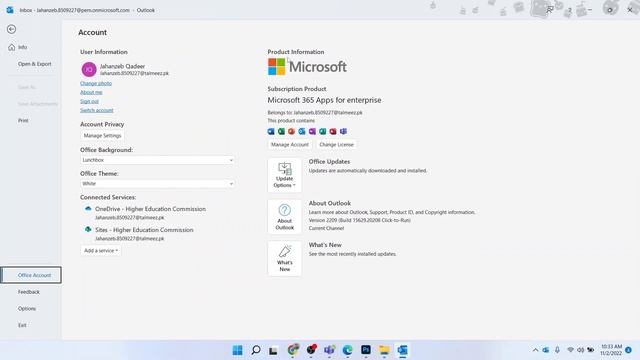Click the PowerPoint product icon
This screenshot has height=360, width=640.
[291, 131]
